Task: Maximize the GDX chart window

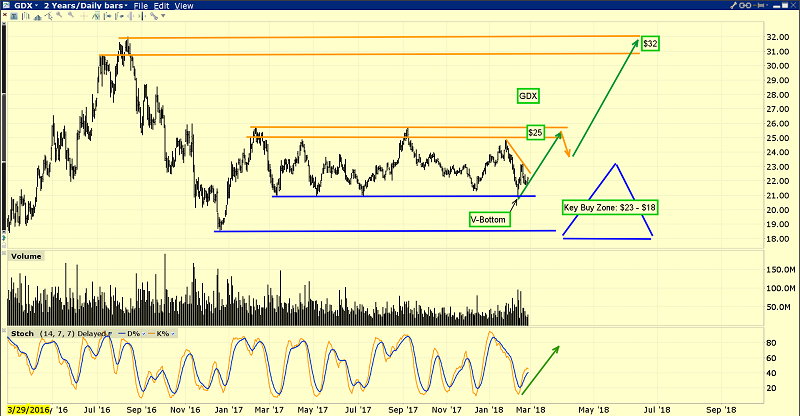Action: coord(785,5)
